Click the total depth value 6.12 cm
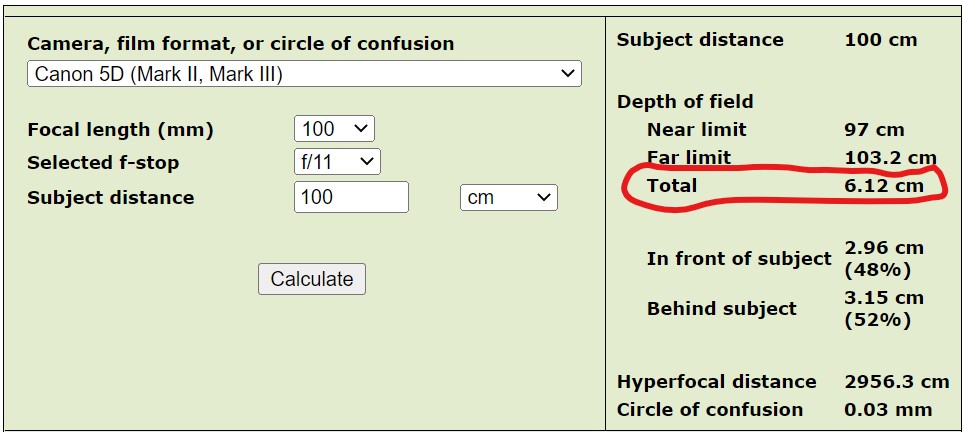The width and height of the screenshot is (964, 432). click(885, 186)
